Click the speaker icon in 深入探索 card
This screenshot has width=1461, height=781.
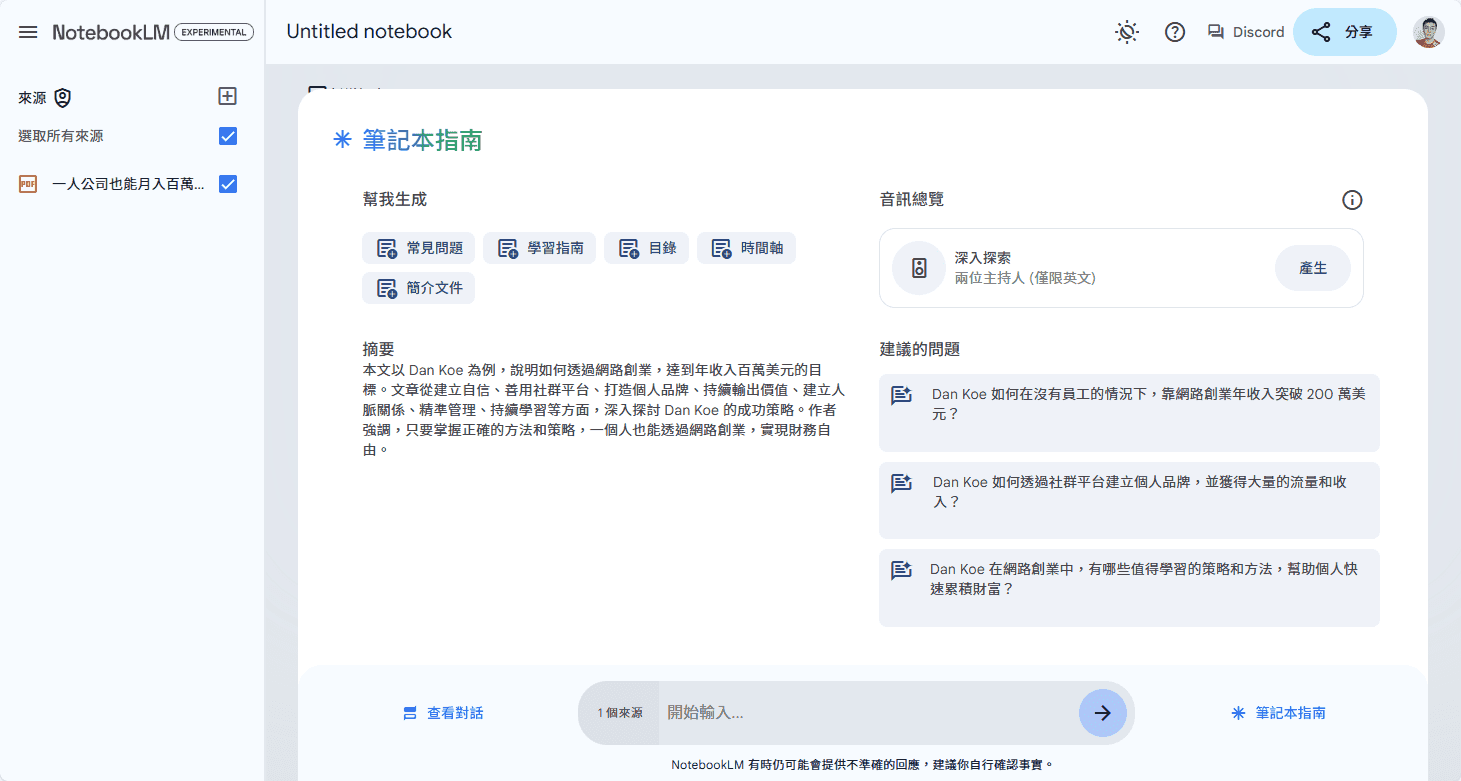pos(919,268)
